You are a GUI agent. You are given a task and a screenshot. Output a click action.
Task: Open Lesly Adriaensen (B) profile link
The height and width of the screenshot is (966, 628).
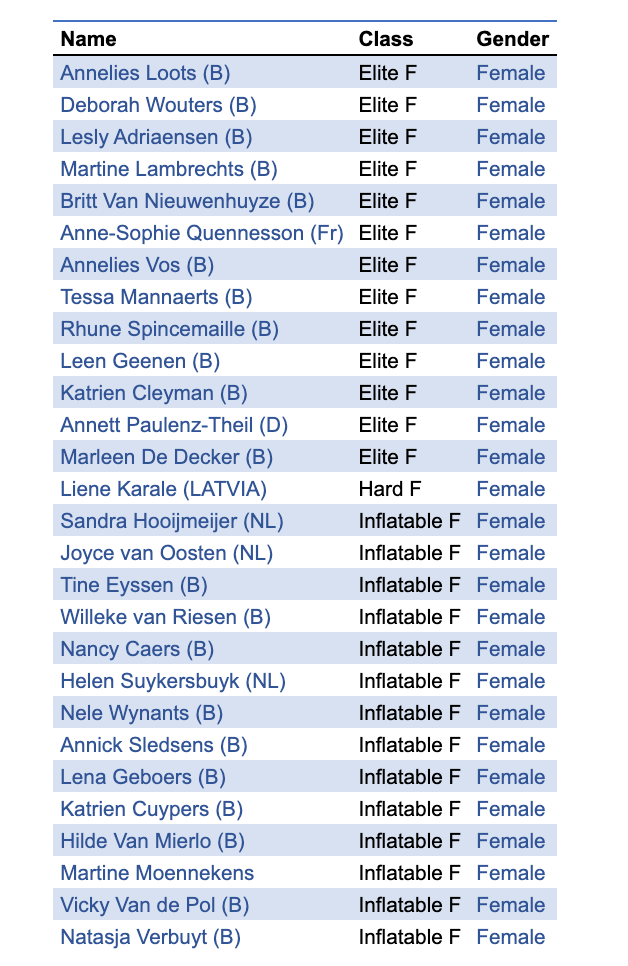(156, 137)
